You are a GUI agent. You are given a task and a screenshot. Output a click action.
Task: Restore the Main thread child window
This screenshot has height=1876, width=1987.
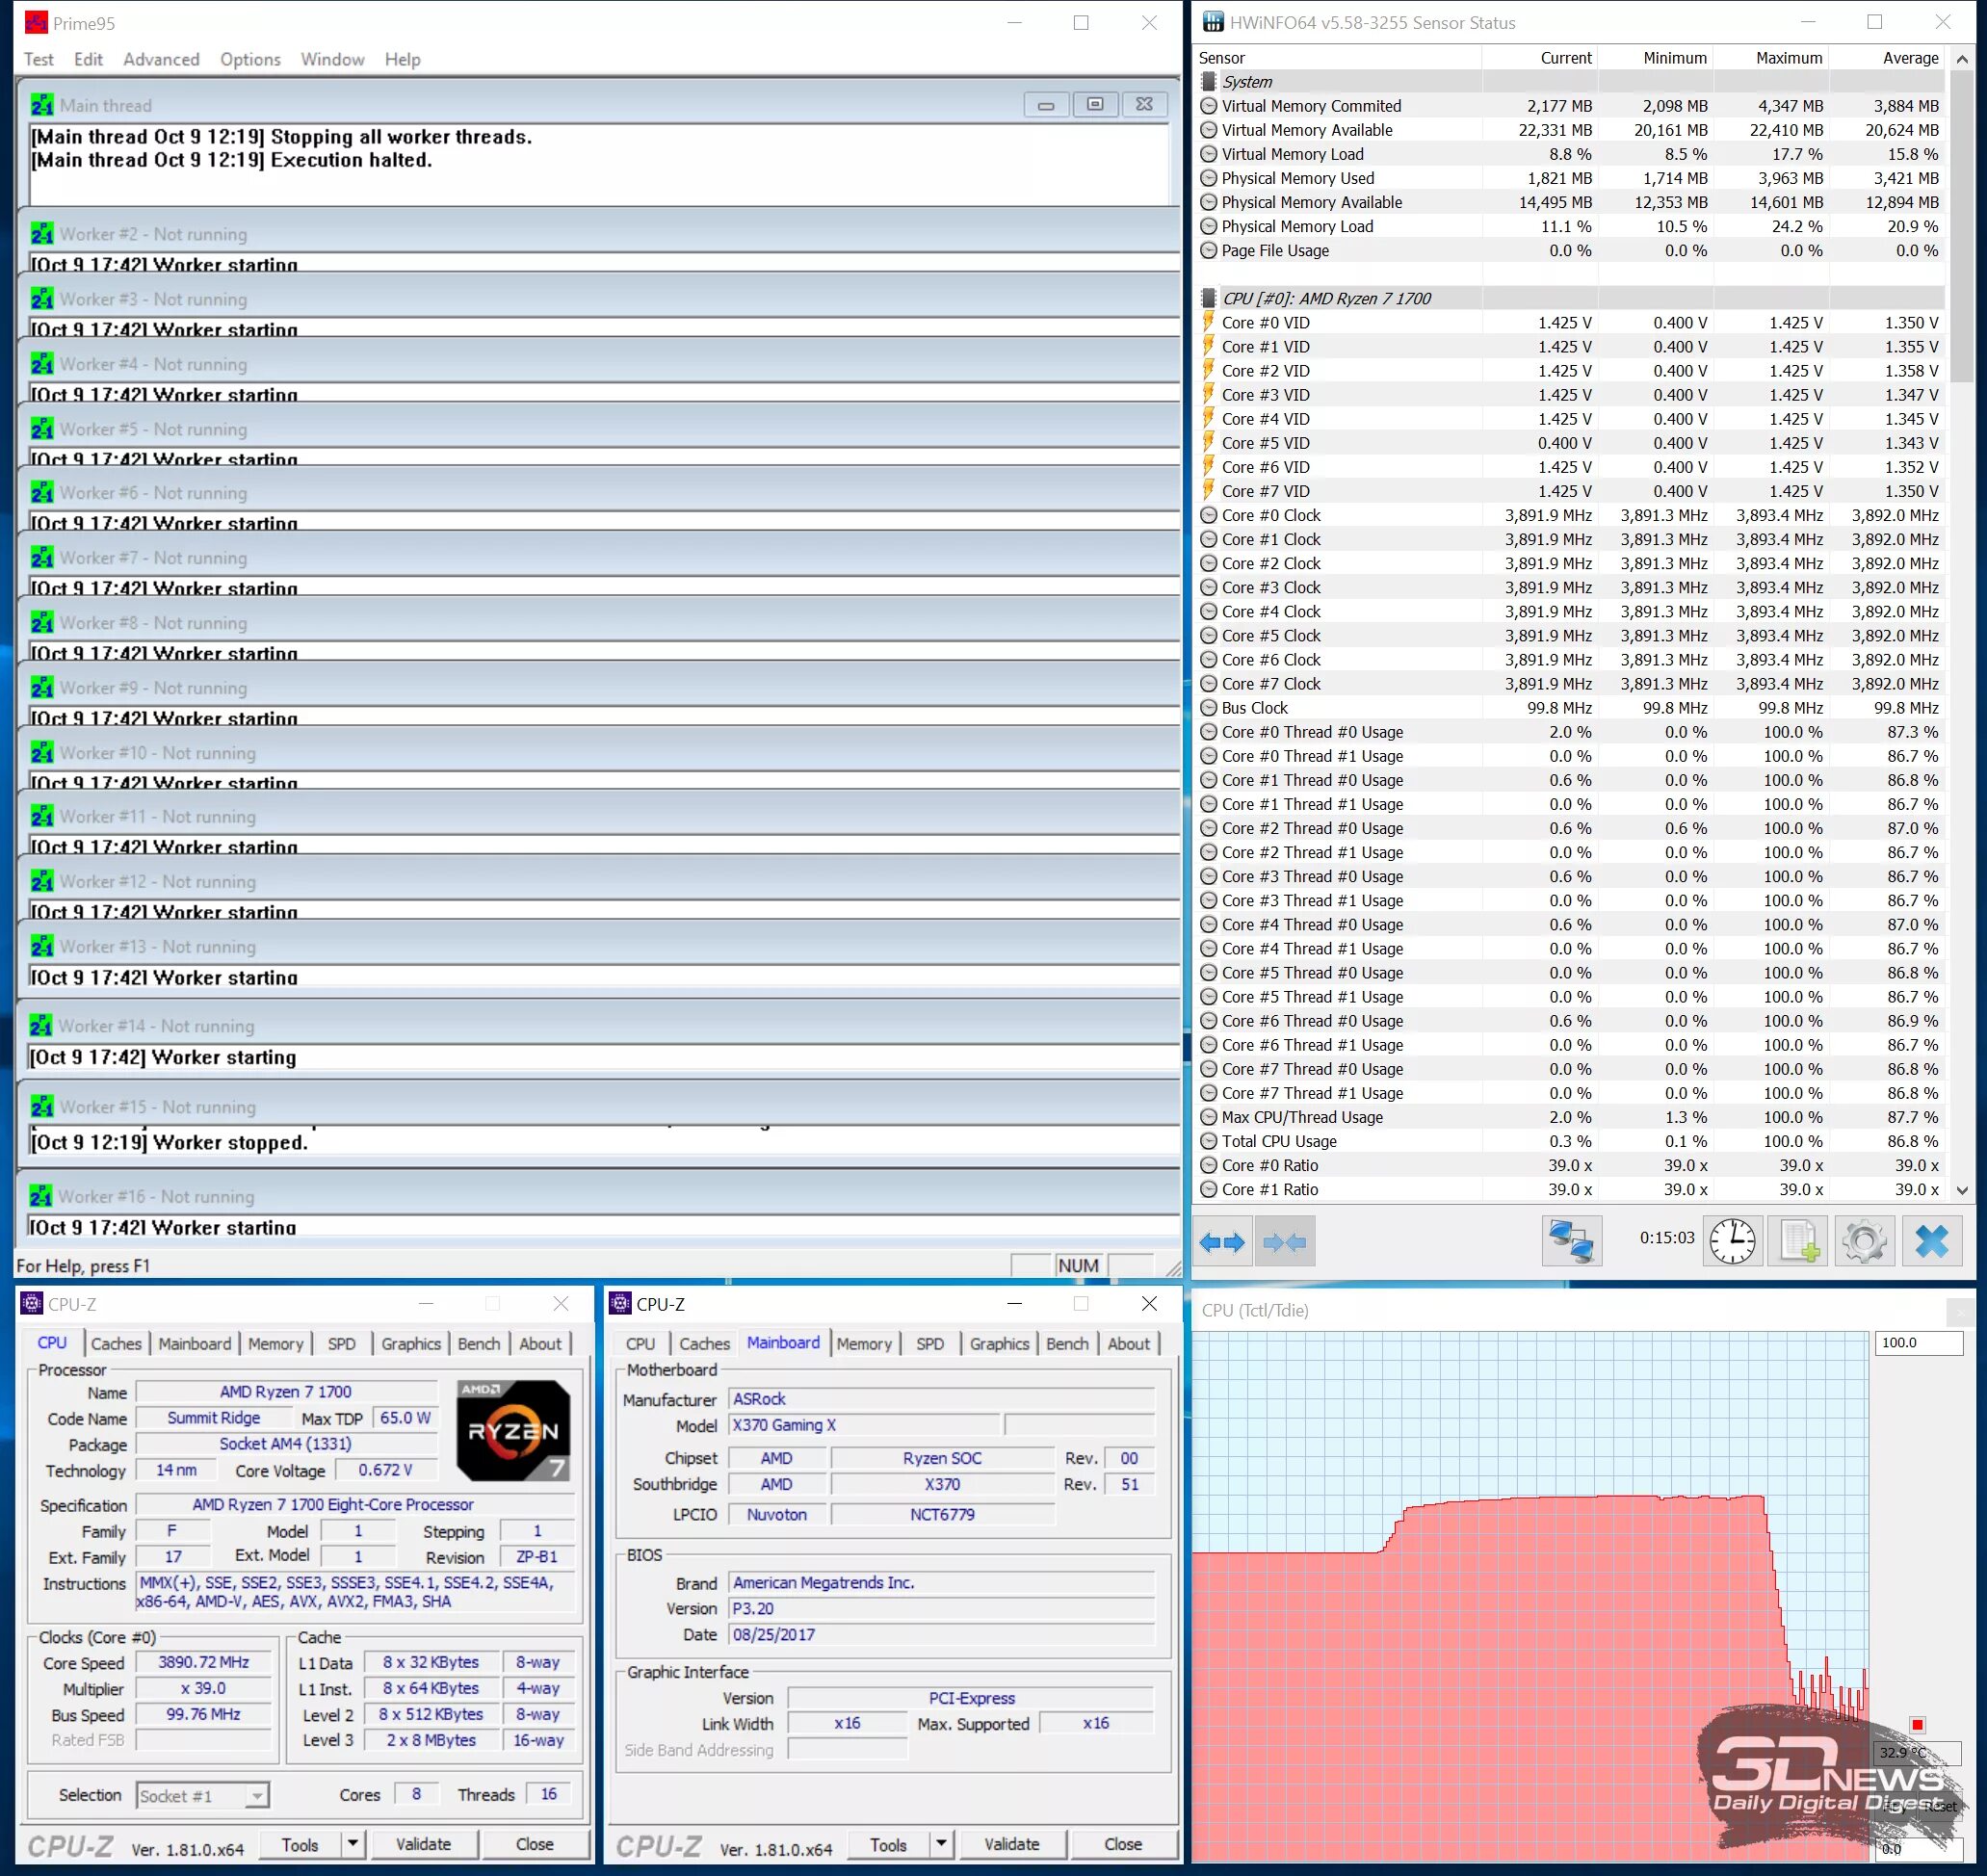pos(1095,104)
